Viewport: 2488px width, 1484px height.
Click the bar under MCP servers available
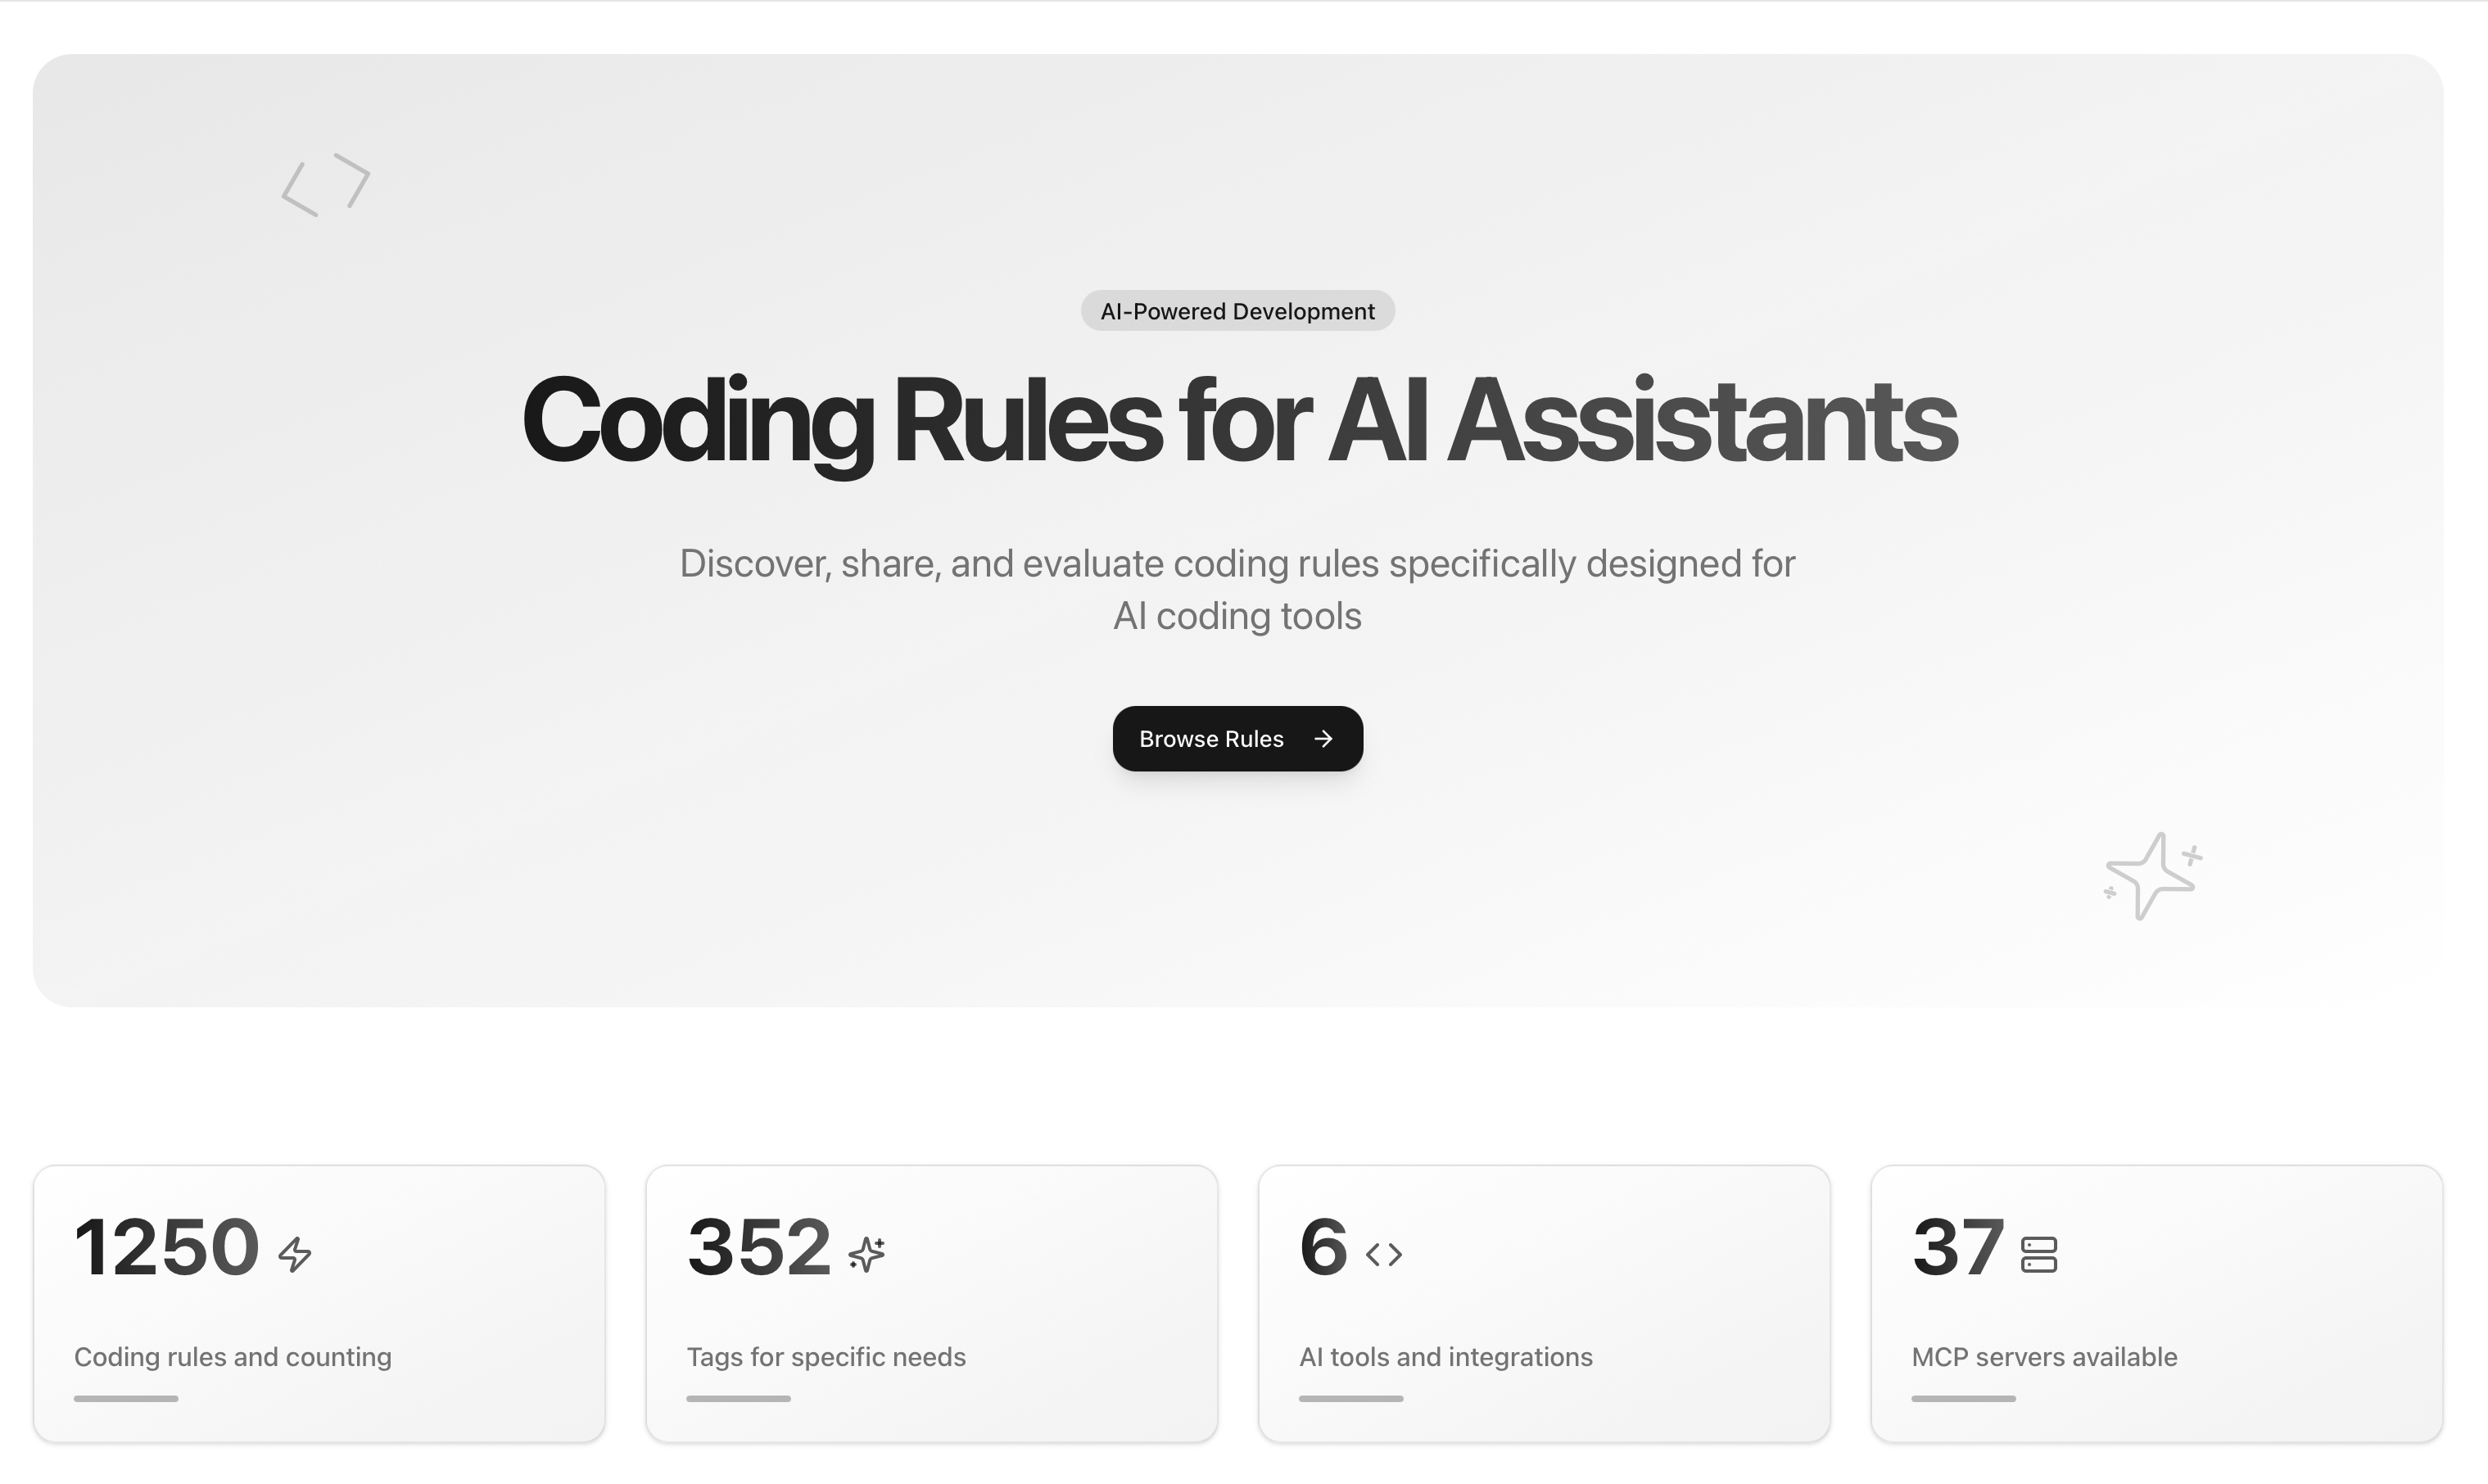(x=1963, y=1398)
